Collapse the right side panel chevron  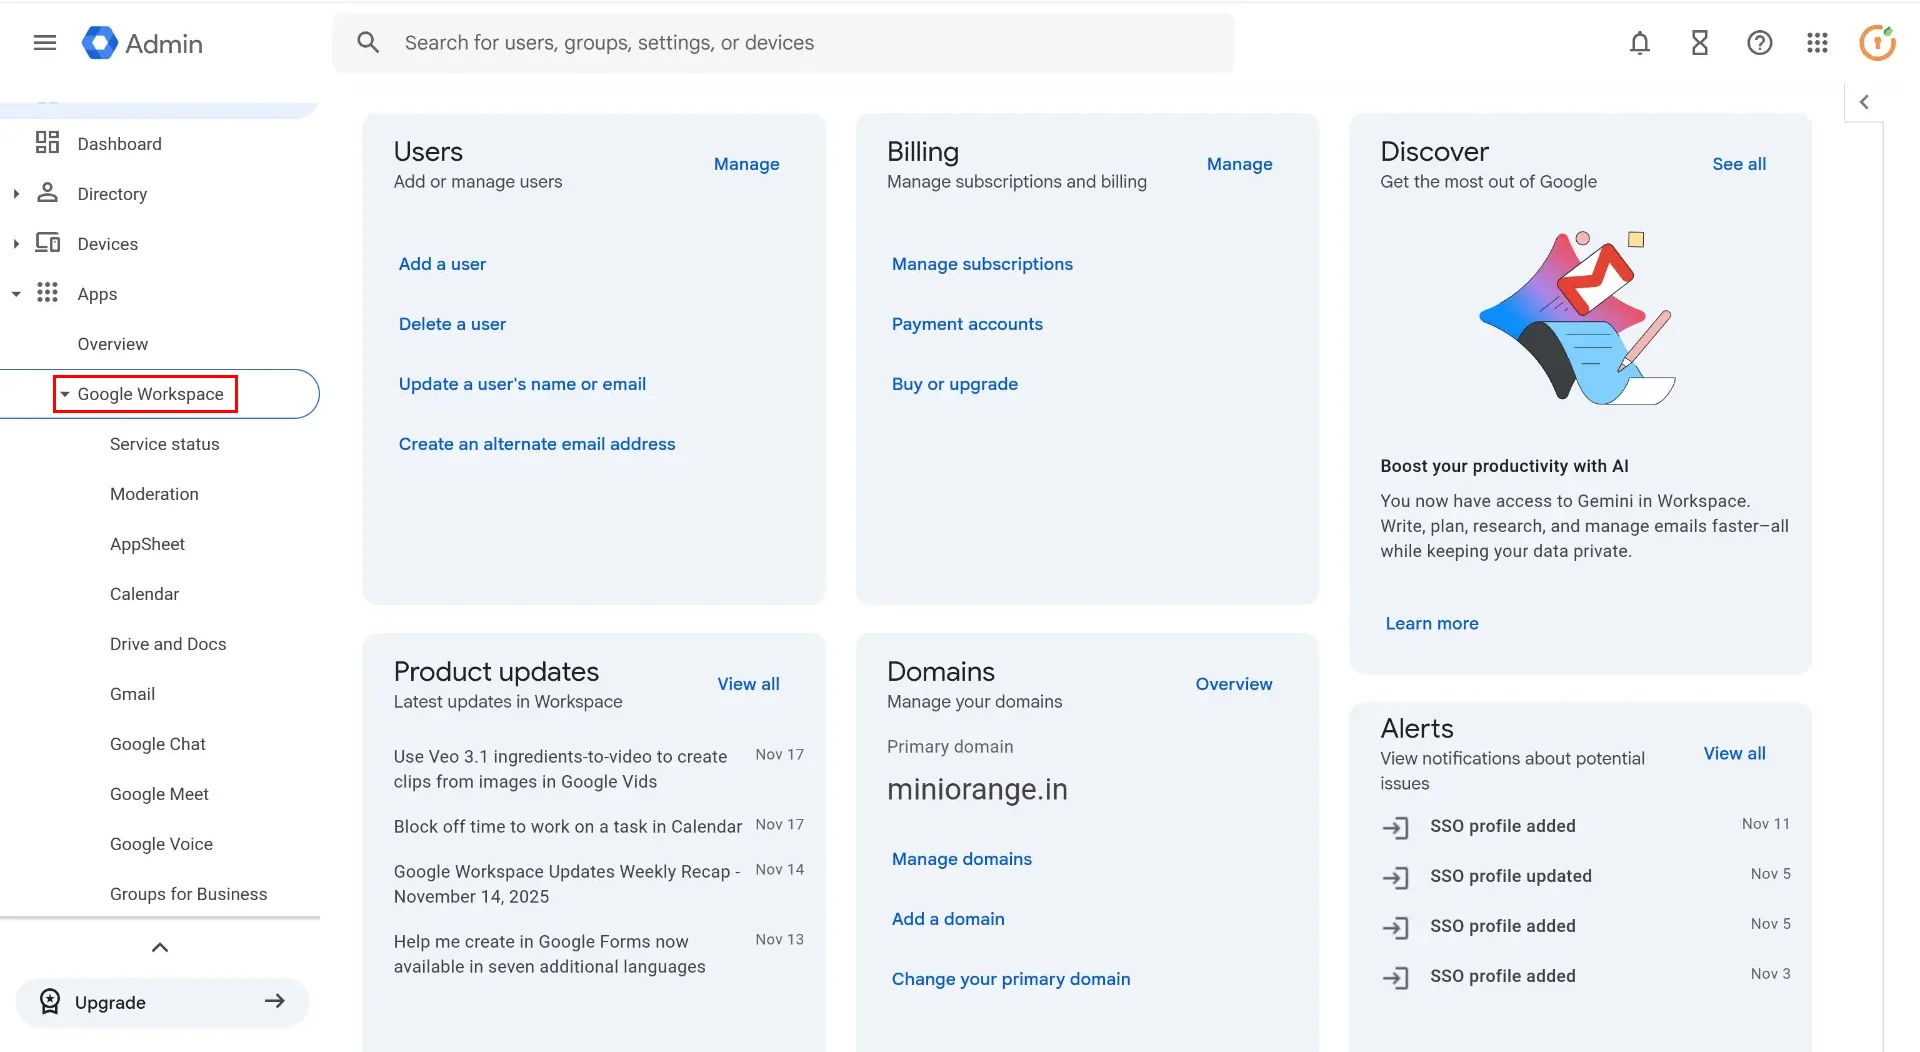tap(1865, 101)
